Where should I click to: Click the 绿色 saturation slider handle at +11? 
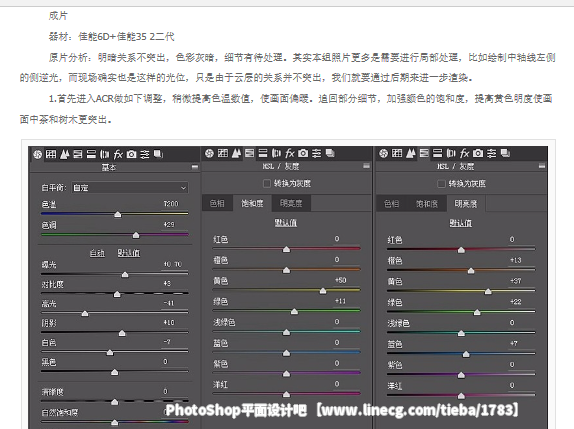tap(294, 312)
